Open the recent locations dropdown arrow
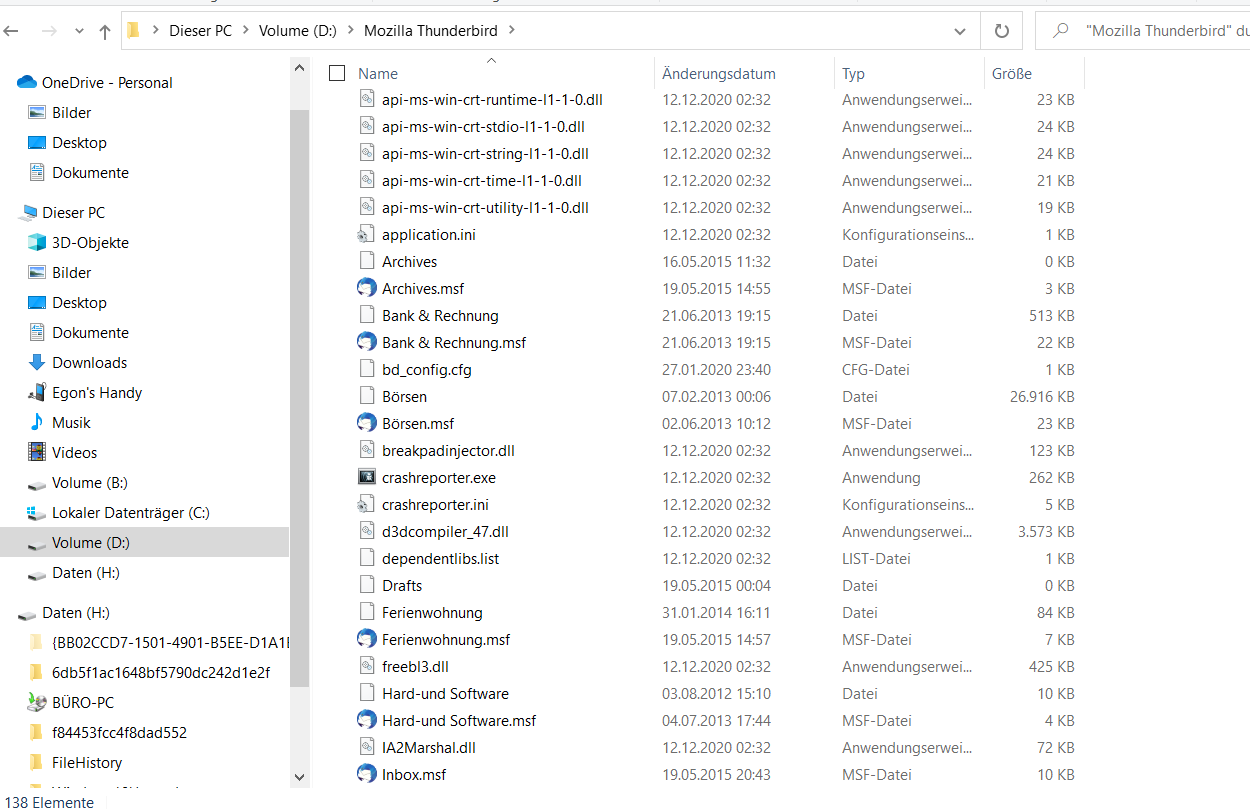The width and height of the screenshot is (1250, 812). pyautogui.click(x=79, y=32)
